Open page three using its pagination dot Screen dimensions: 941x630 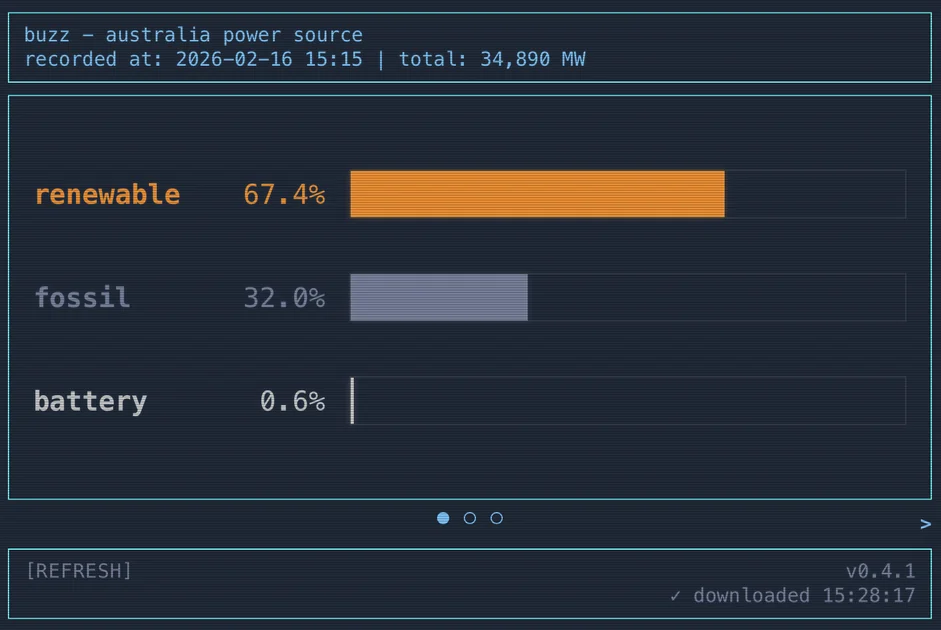tap(496, 518)
